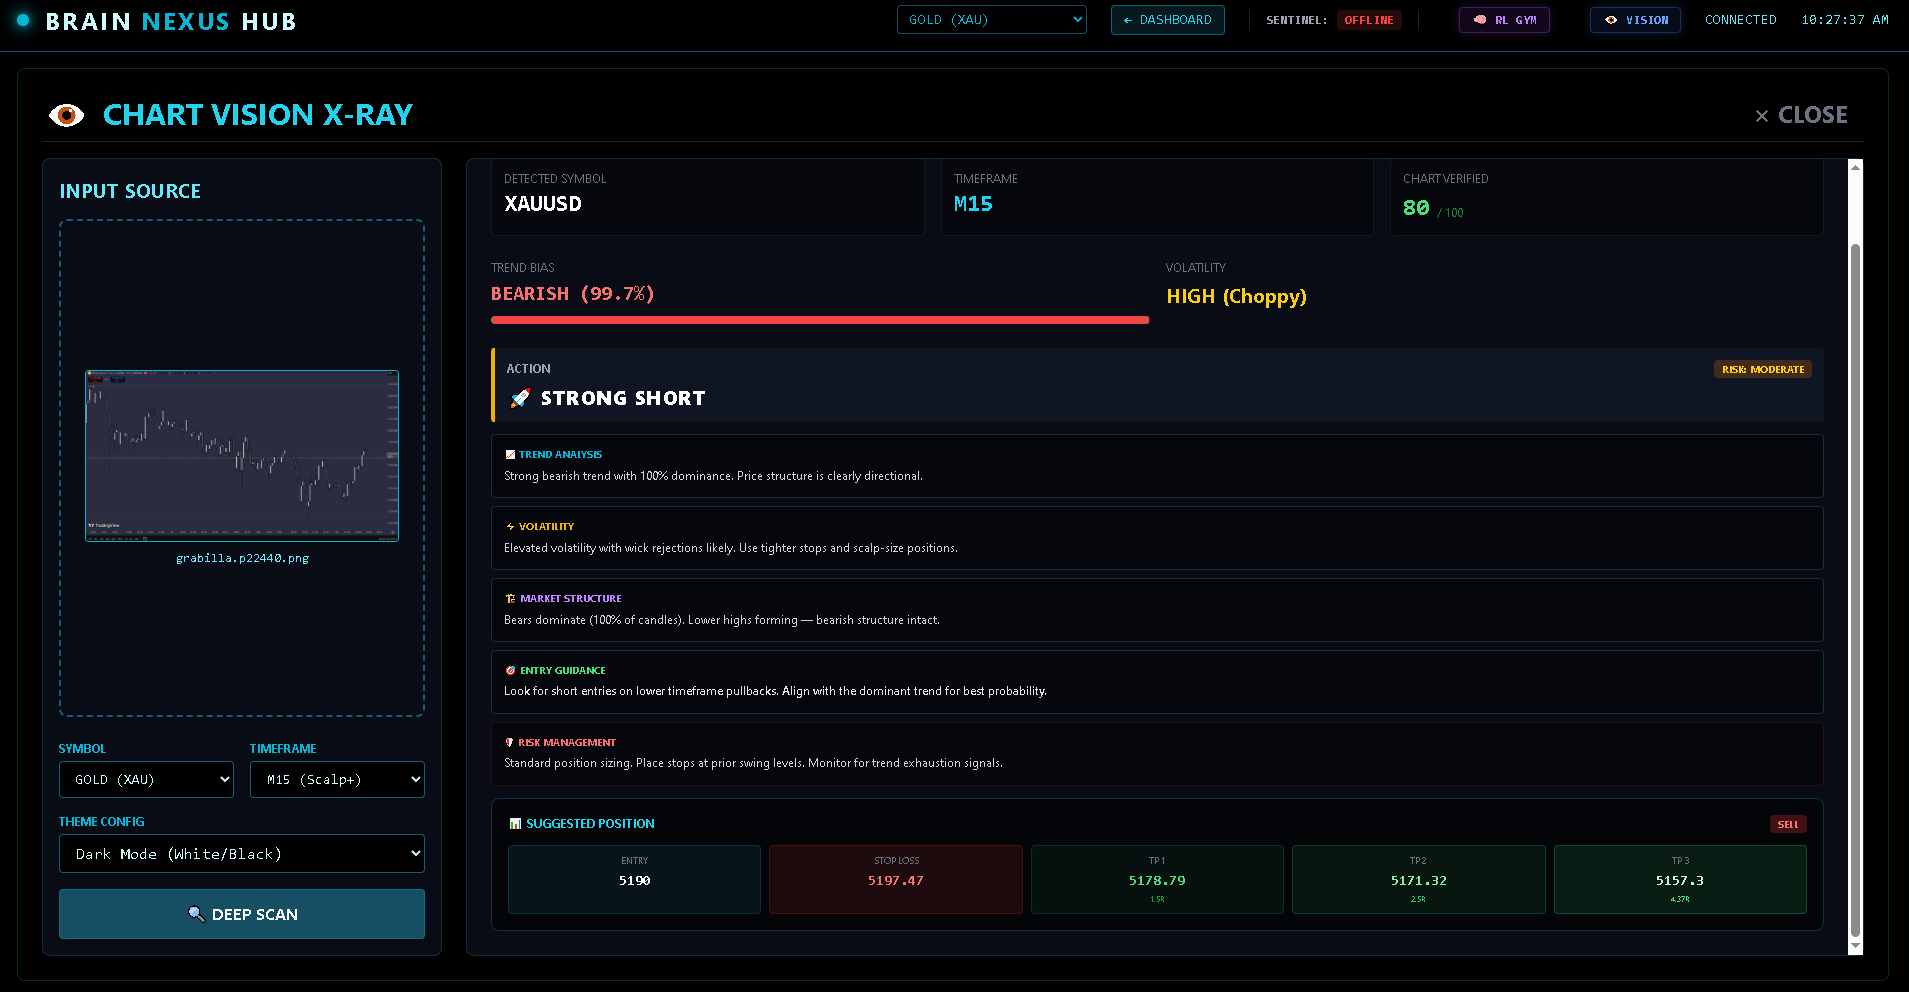Click the Suggested Position bar chart icon
Viewport: 1909px width, 992px height.
[x=515, y=824]
